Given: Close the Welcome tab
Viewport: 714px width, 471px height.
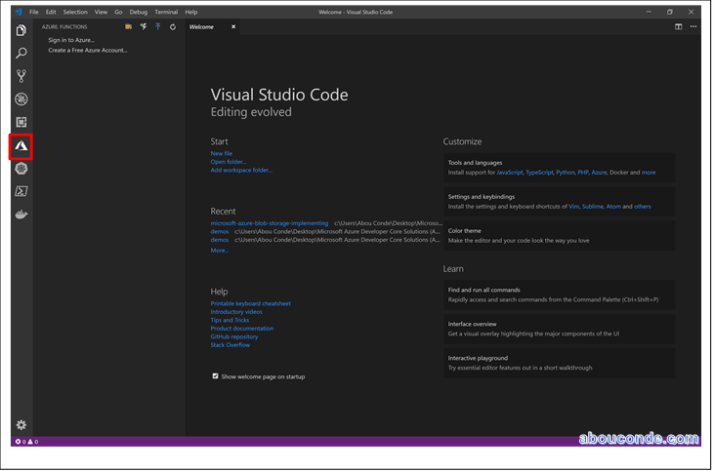Looking at the screenshot, I should [x=234, y=27].
